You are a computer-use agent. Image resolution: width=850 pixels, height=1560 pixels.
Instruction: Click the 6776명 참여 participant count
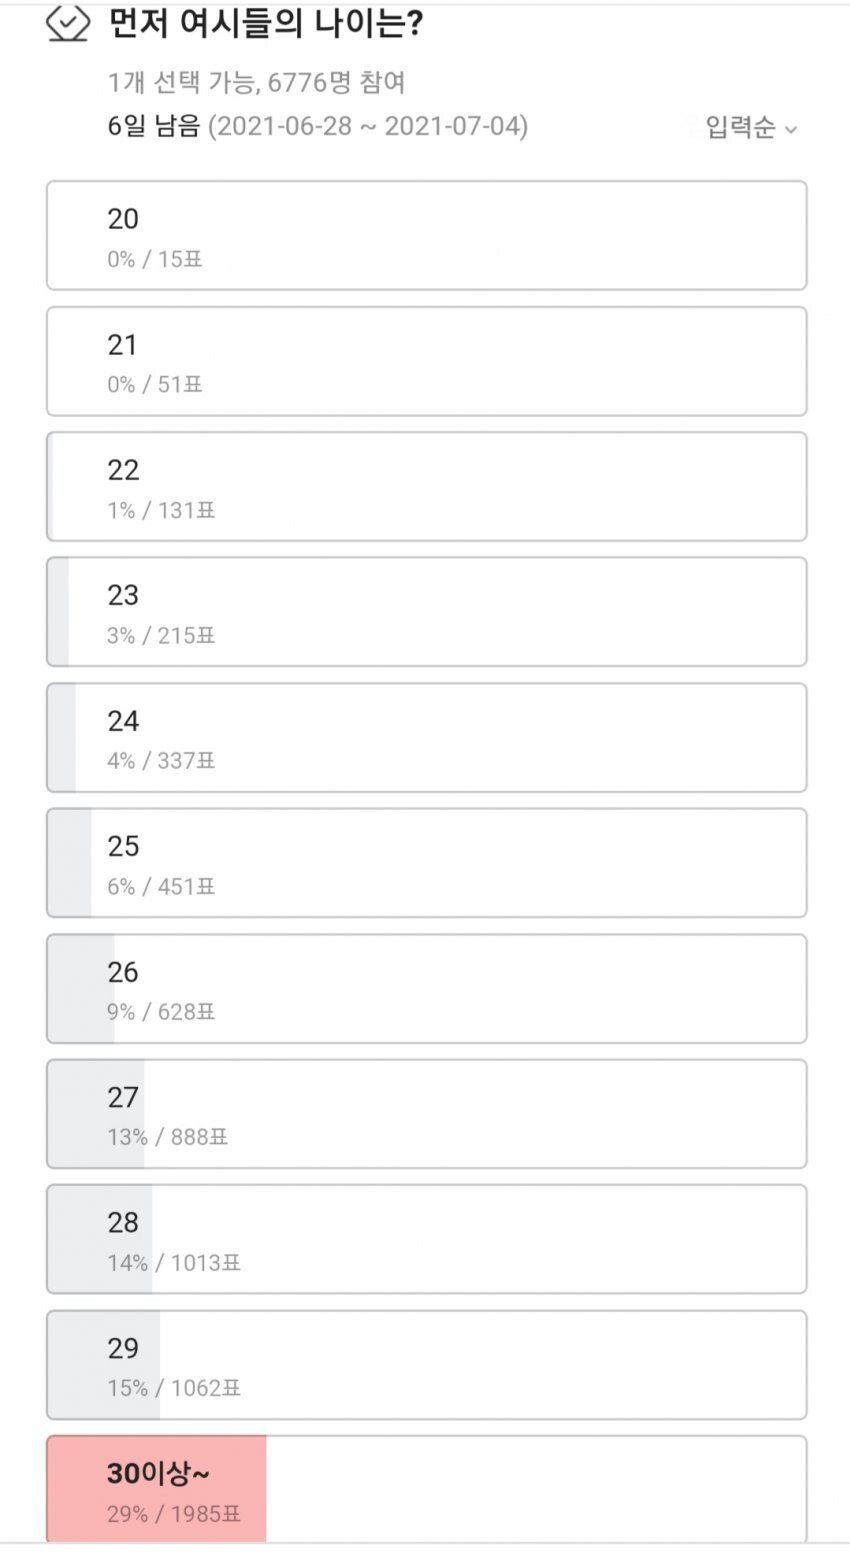click(x=336, y=82)
